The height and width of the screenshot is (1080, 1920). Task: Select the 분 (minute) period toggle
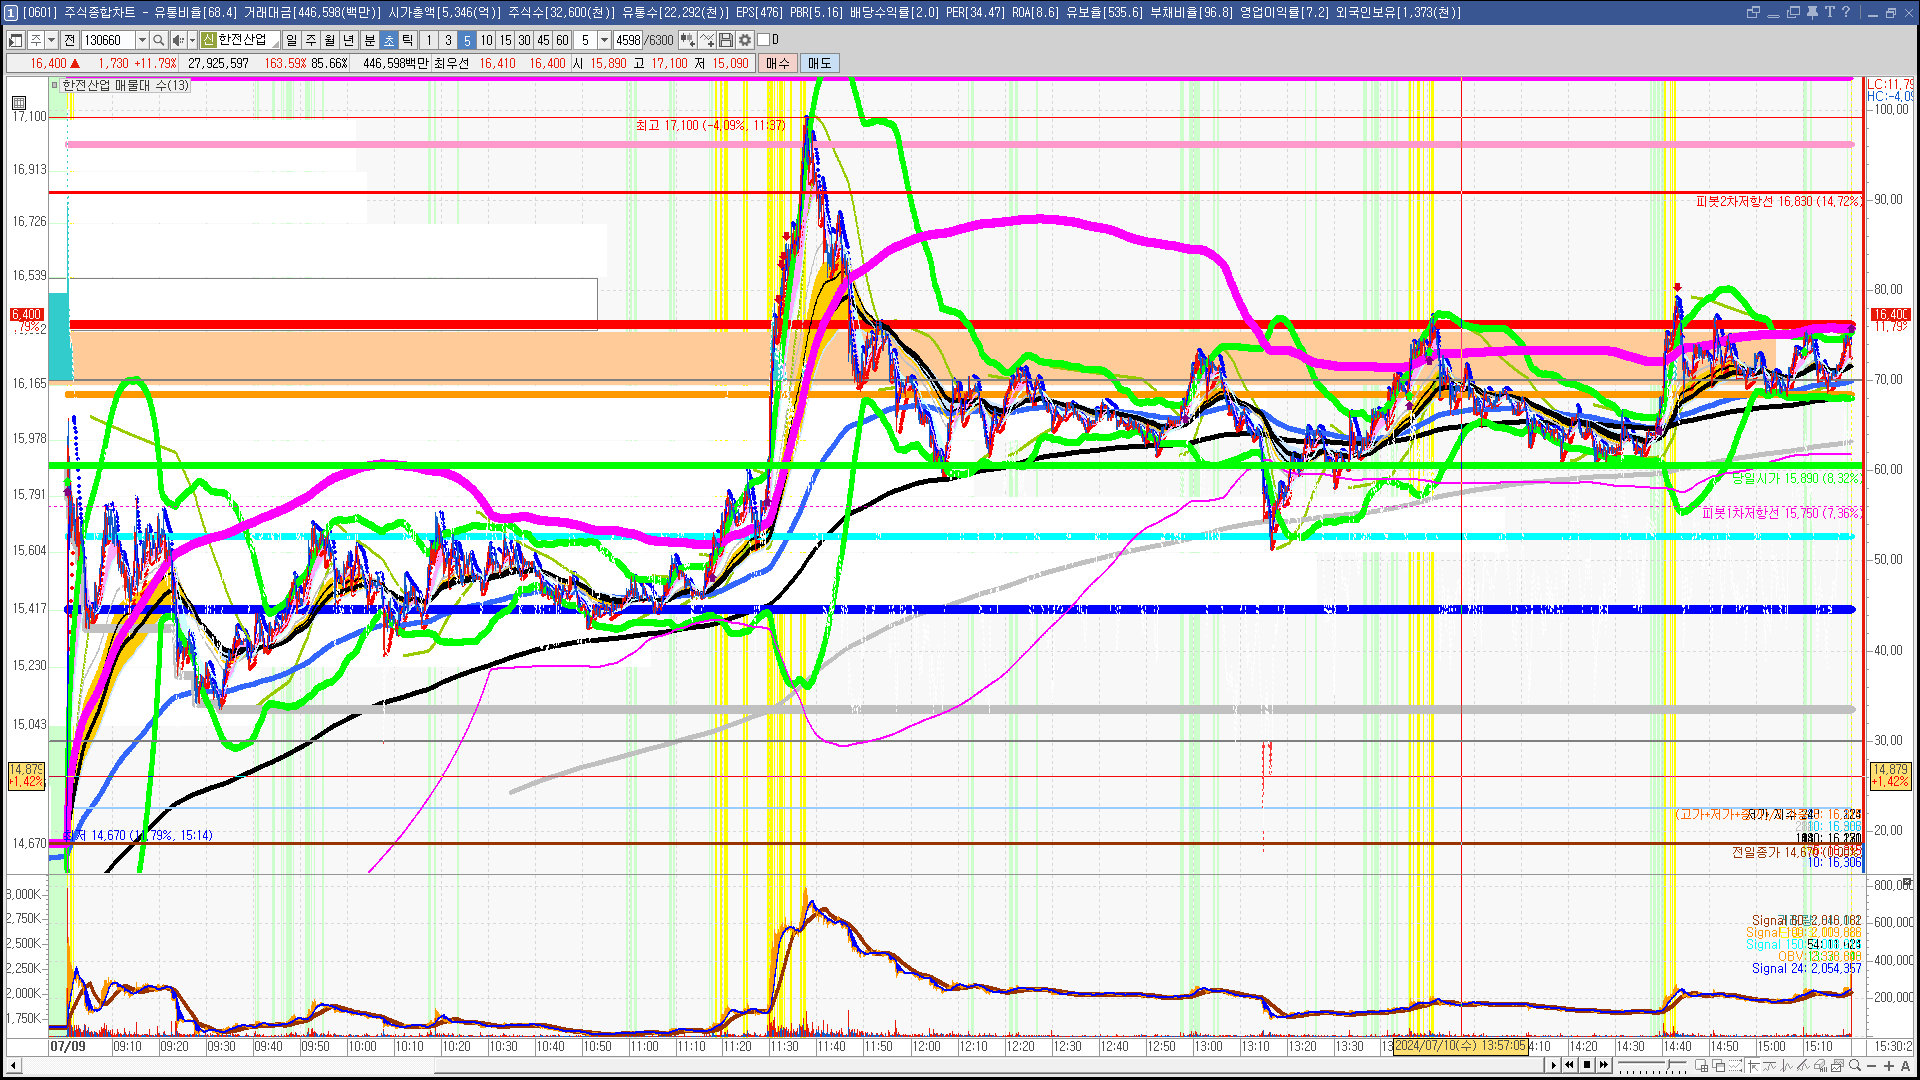(369, 40)
